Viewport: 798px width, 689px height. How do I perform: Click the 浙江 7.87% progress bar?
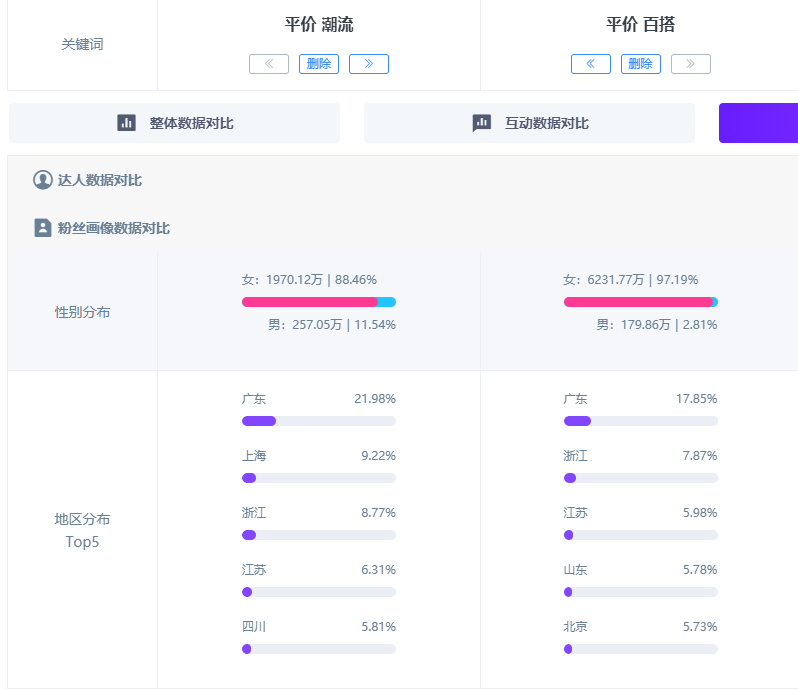click(x=641, y=478)
